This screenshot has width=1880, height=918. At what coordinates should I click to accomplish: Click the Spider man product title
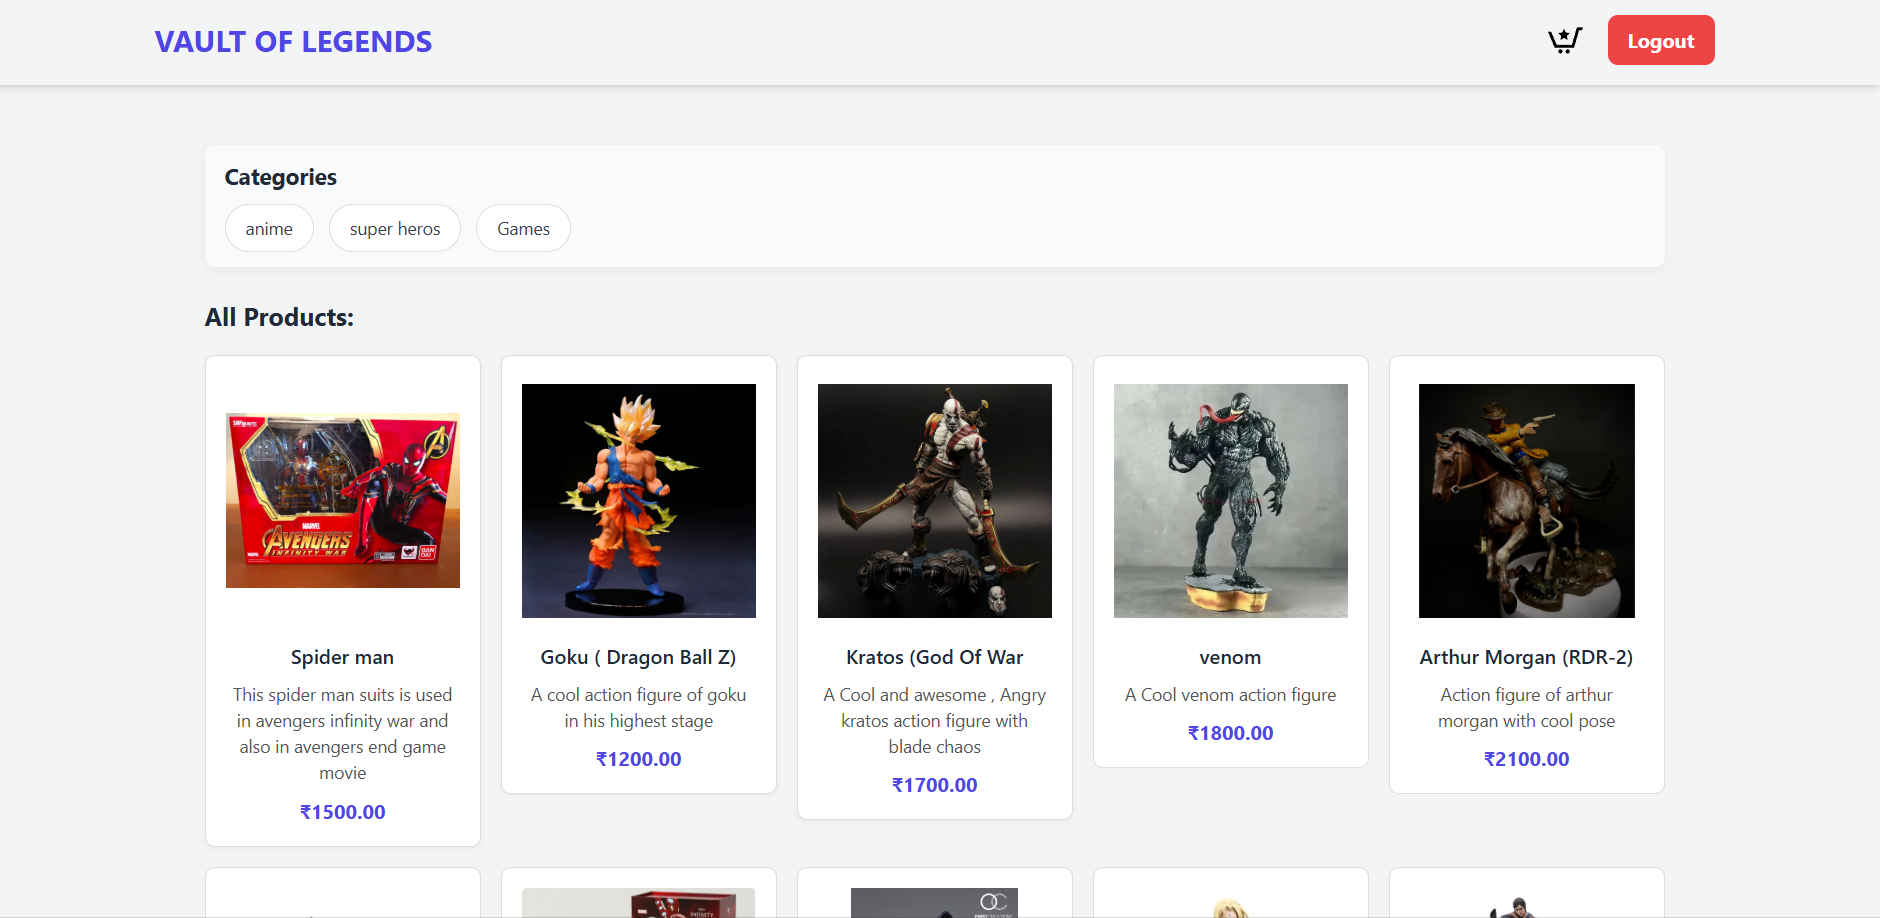[x=342, y=657]
